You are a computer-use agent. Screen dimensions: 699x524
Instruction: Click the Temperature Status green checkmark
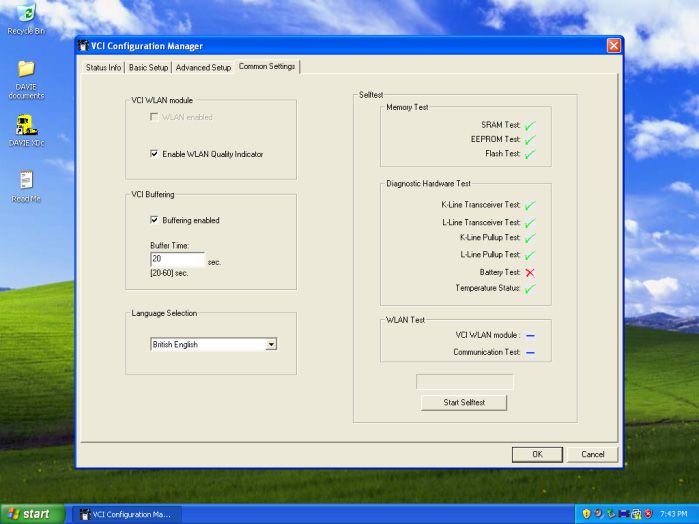530,289
